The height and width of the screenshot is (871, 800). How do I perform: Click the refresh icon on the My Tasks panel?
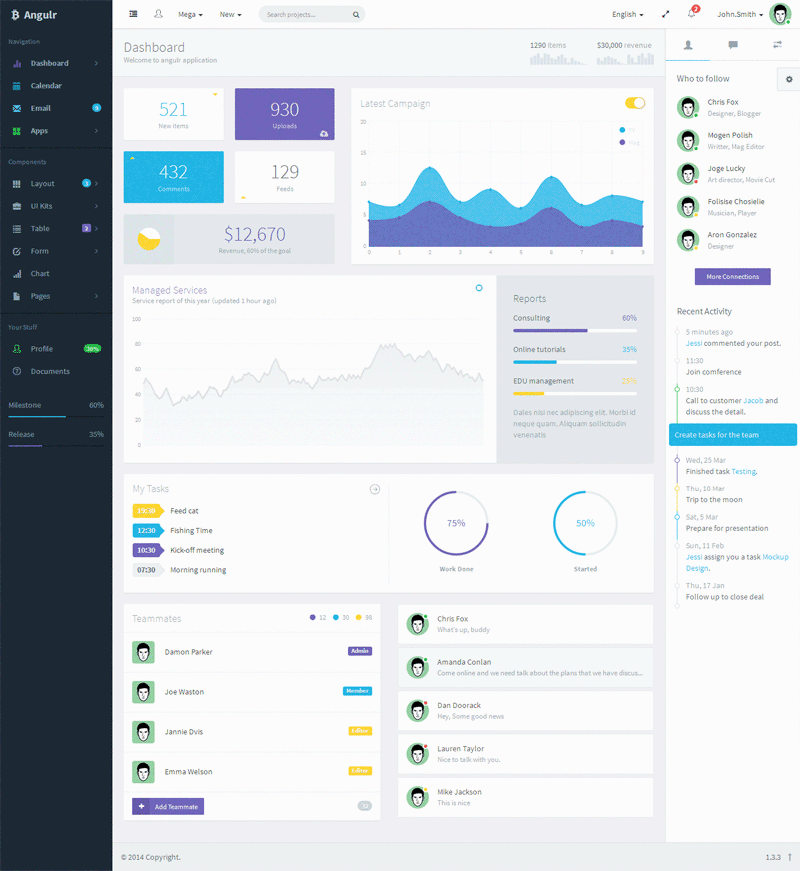click(375, 489)
